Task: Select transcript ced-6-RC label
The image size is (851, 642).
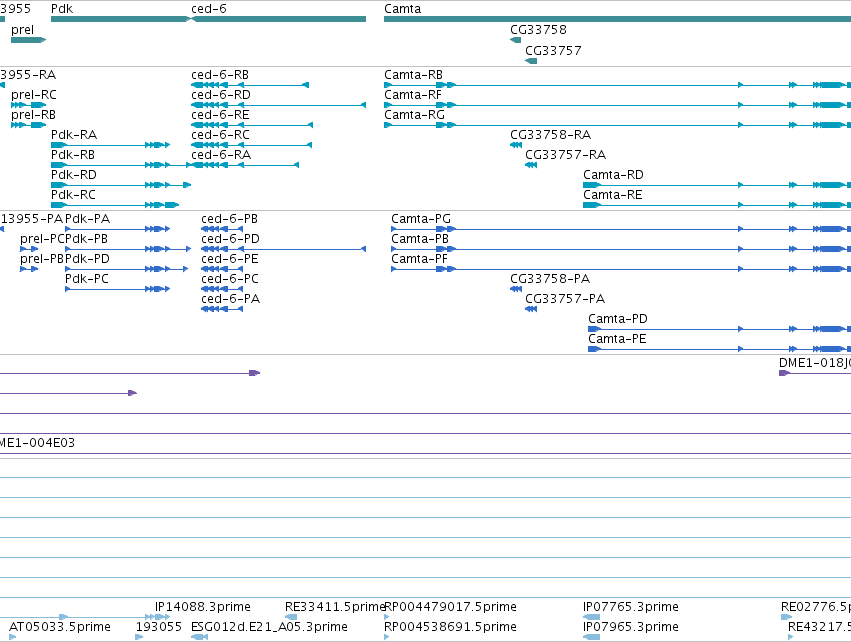Action: 220,135
